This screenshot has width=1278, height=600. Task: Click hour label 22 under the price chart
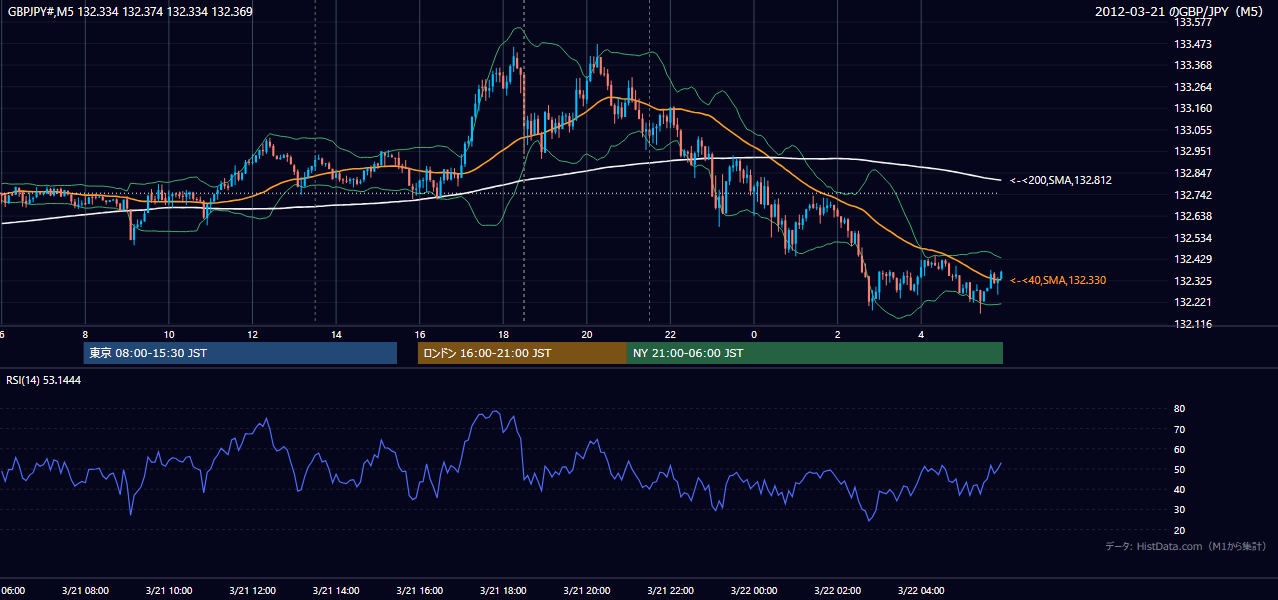tap(670, 334)
